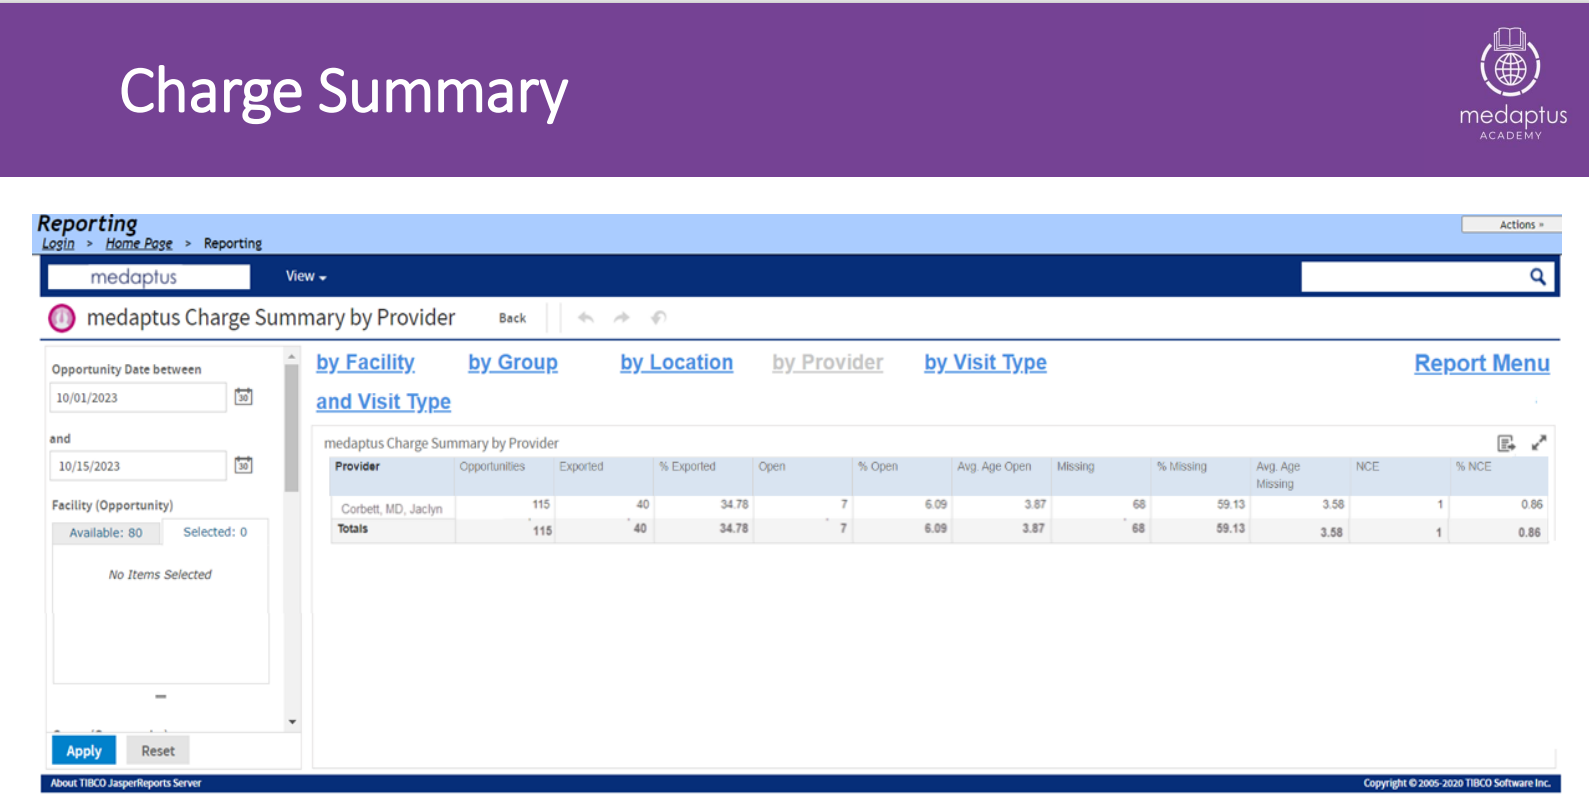Open the and Visit Type link
This screenshot has width=1589, height=803.
[383, 402]
